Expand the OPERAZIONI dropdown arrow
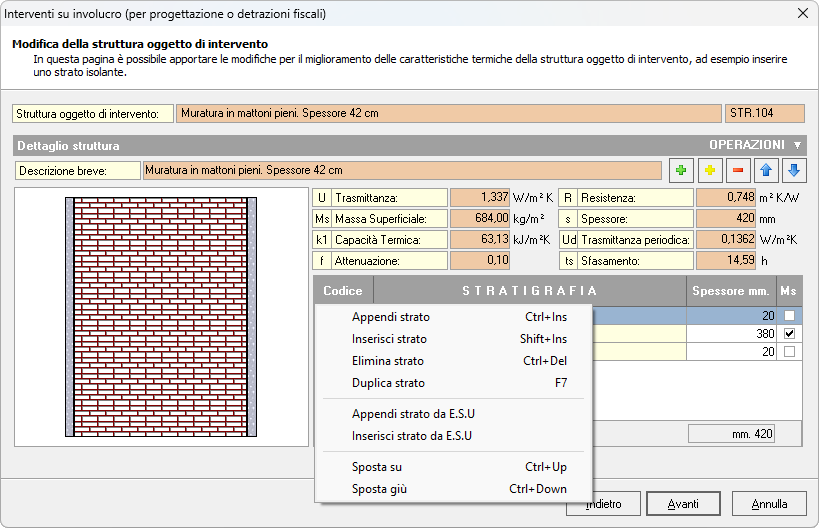 coord(797,145)
